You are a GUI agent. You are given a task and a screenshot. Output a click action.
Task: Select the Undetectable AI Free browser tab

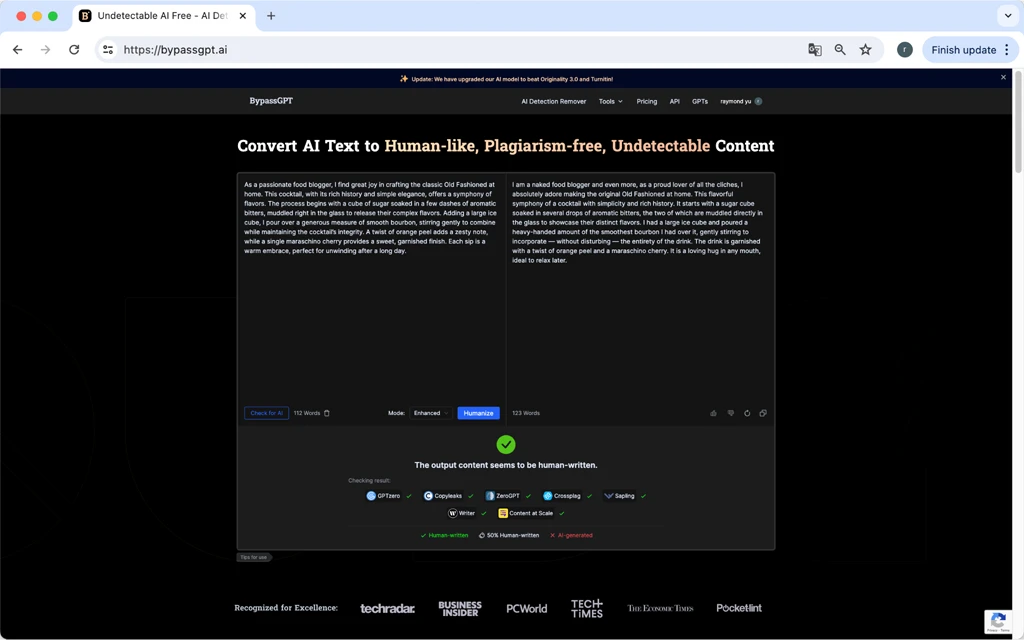(163, 16)
